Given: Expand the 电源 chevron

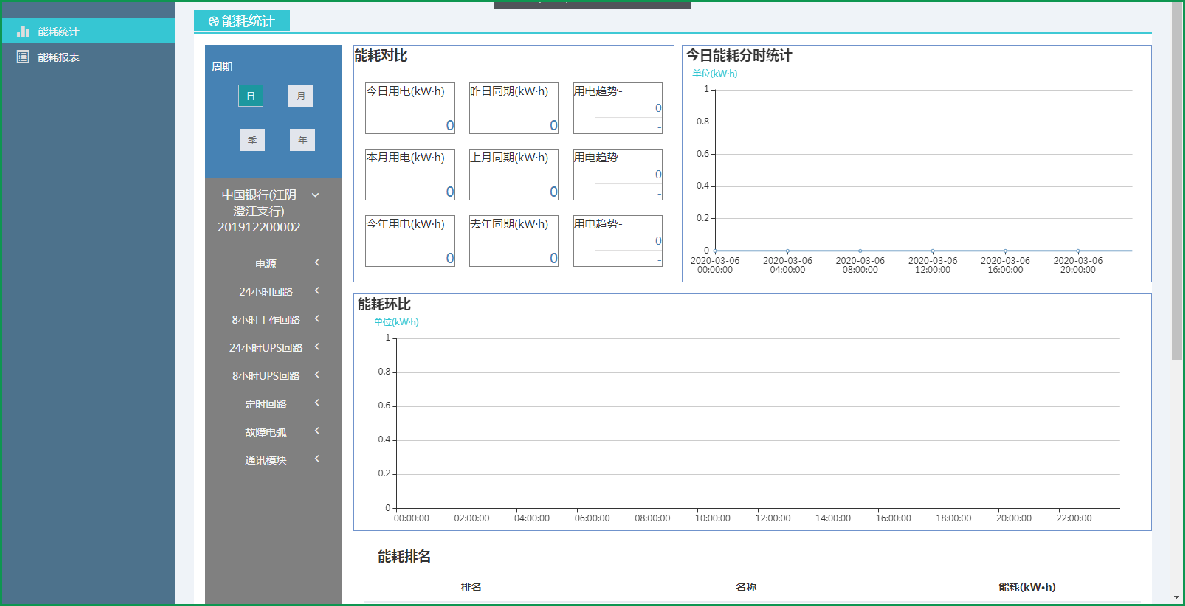Looking at the screenshot, I should pos(317,263).
